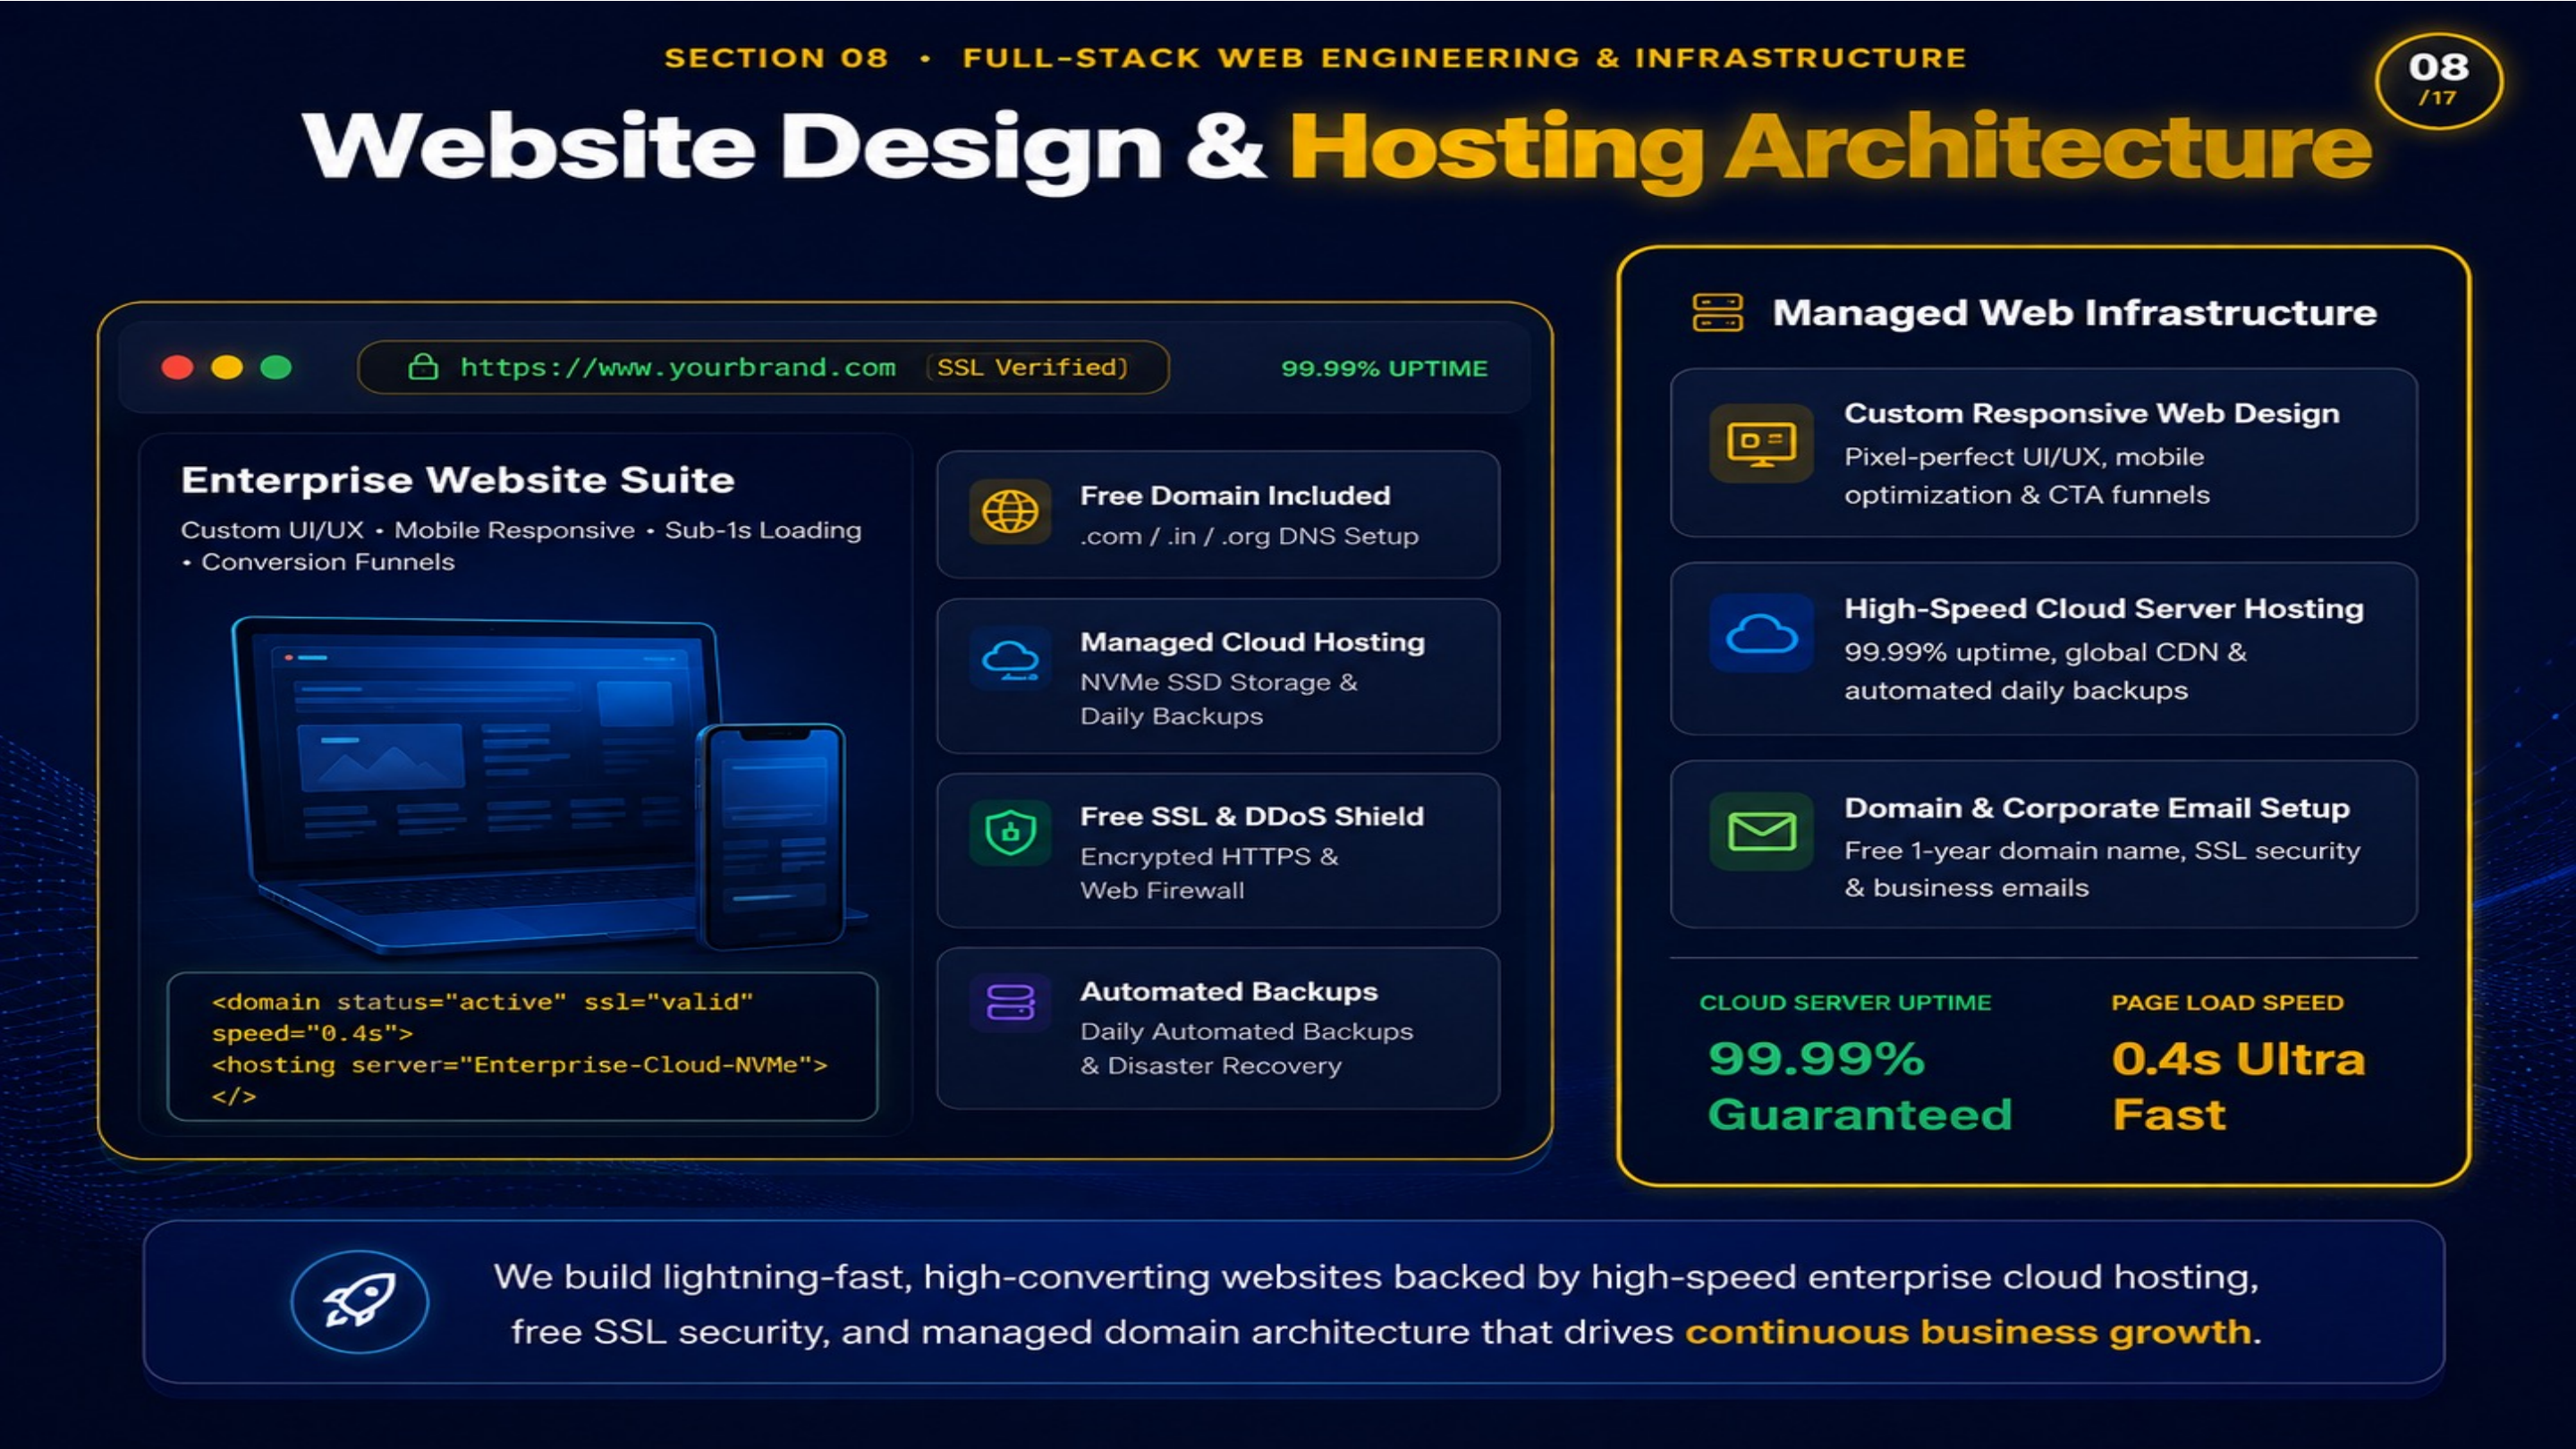
Task: Click the SECTION 08 header label
Action: pyautogui.click(x=776, y=58)
